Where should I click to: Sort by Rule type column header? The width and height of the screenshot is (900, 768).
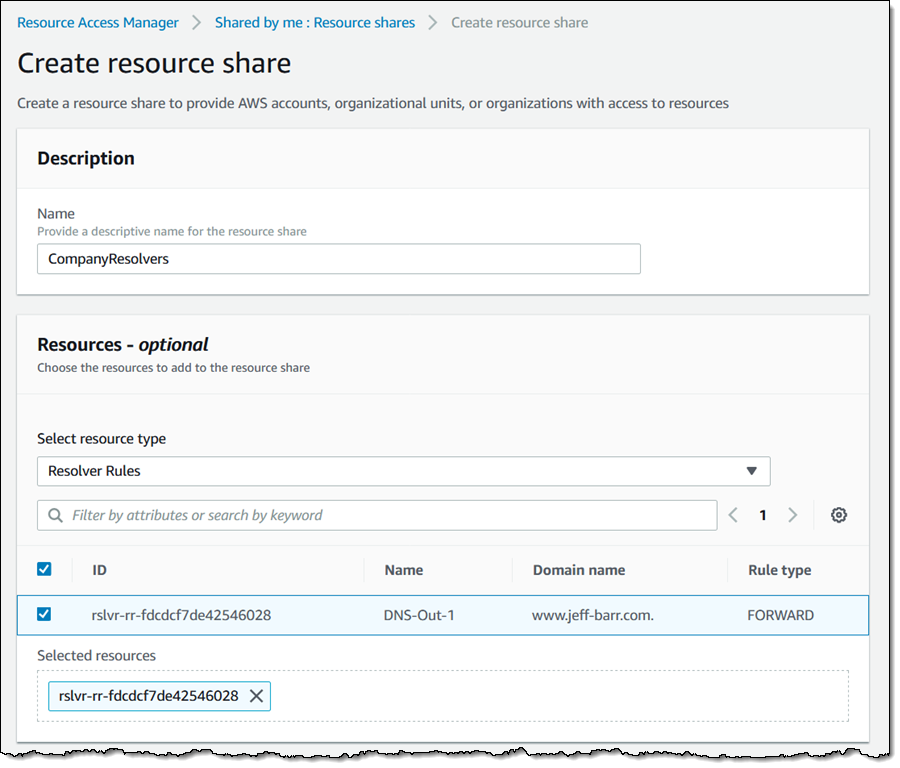click(x=779, y=570)
